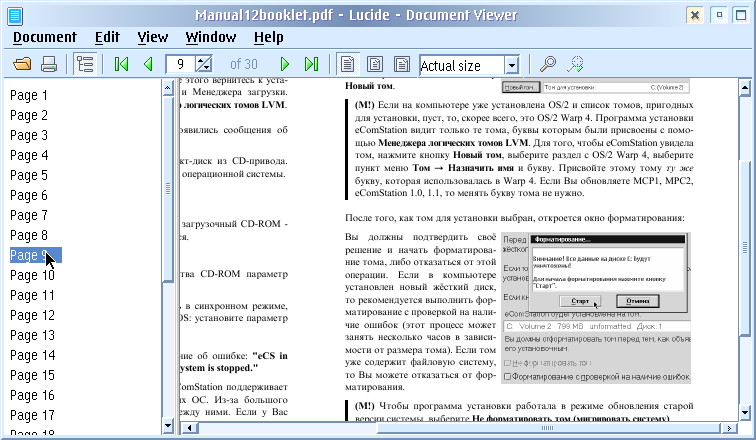The image size is (756, 440).
Task: Open the View menu
Action: tap(152, 37)
